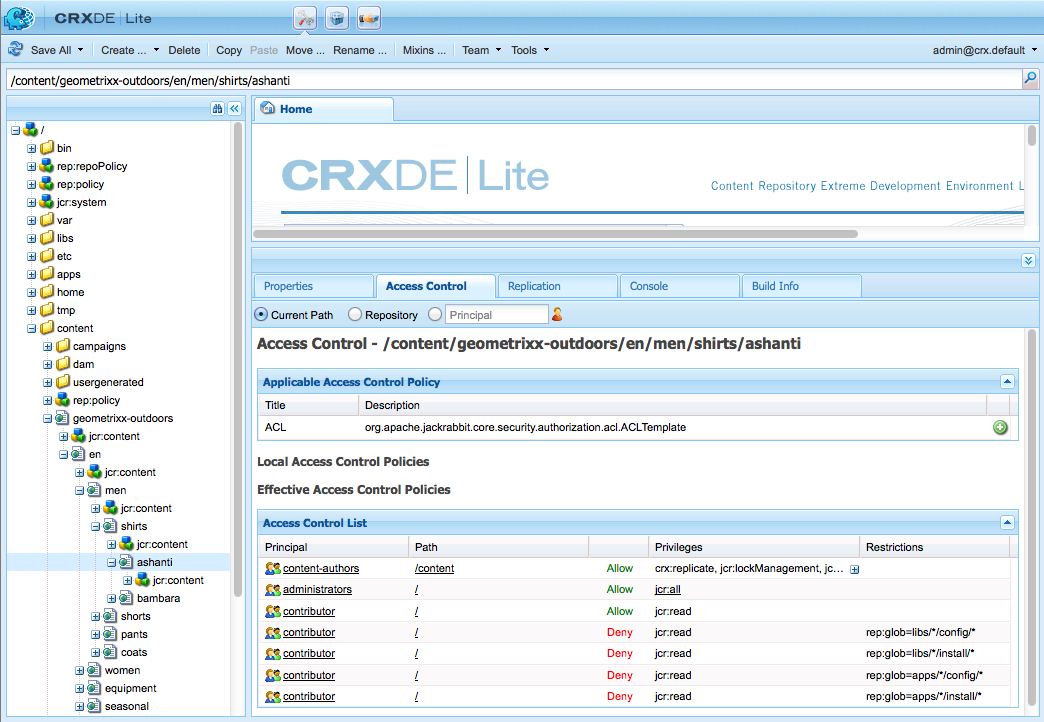Click the search icon beside the path field
Screen dimensions: 1044x722
pyautogui.click(x=1030, y=79)
